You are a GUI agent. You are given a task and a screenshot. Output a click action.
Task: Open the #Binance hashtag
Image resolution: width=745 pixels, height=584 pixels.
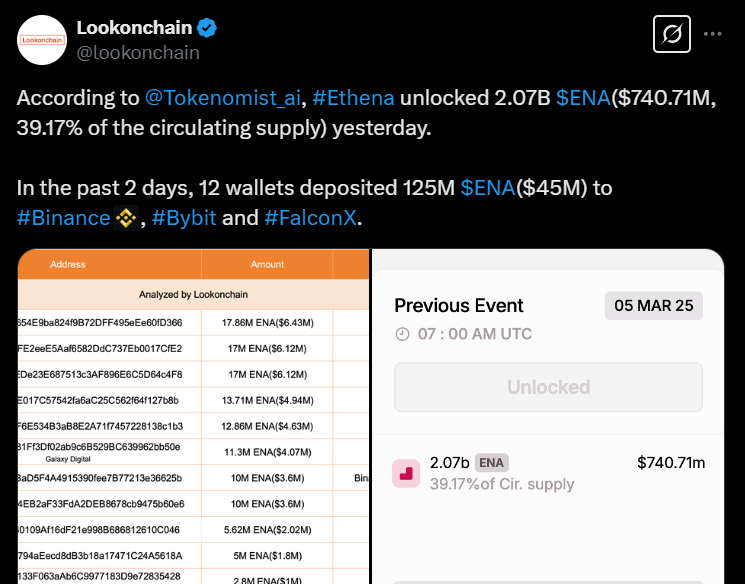point(63,216)
